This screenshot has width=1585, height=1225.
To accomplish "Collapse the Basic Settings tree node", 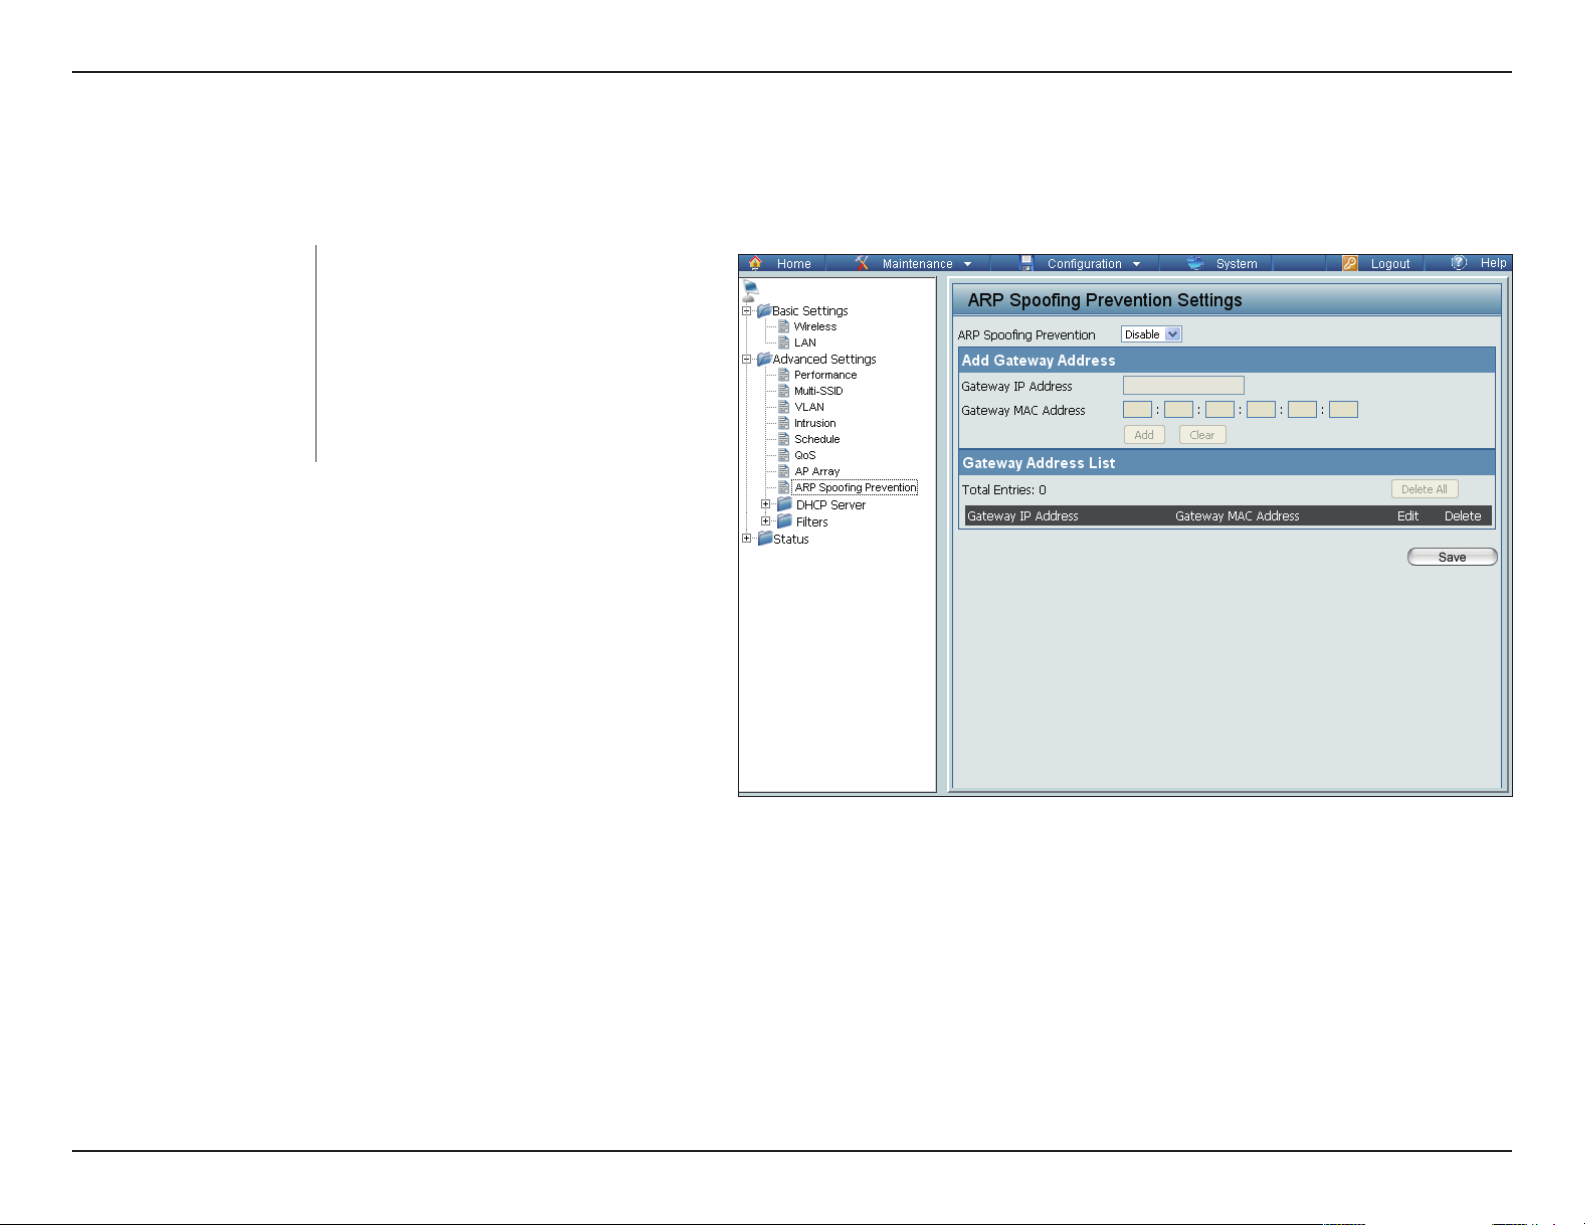I will click(x=746, y=311).
